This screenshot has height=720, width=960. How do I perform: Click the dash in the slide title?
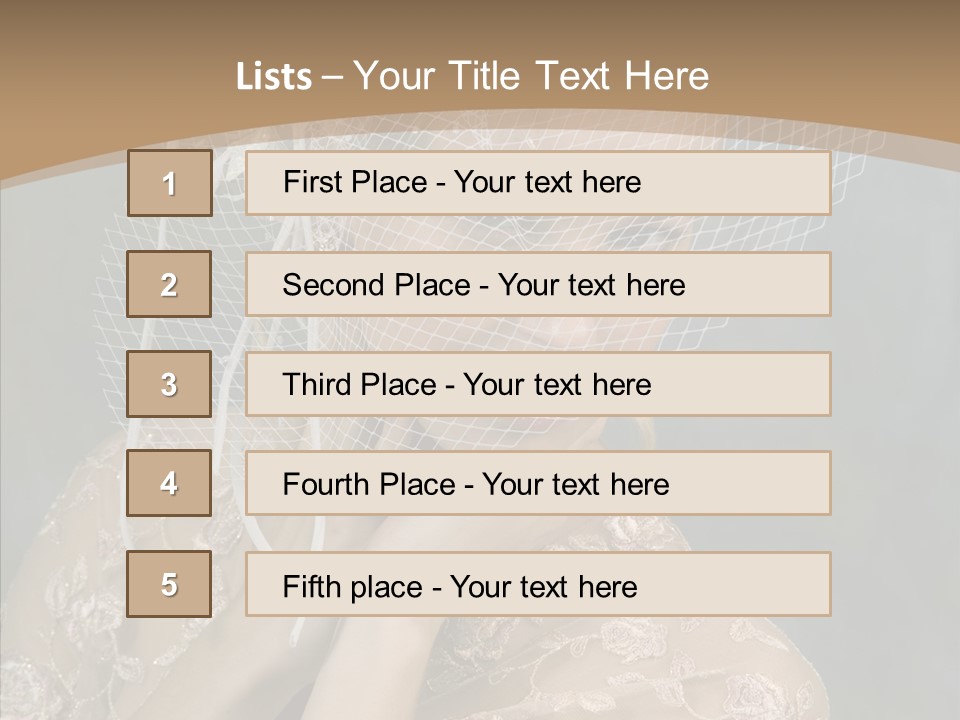click(332, 77)
